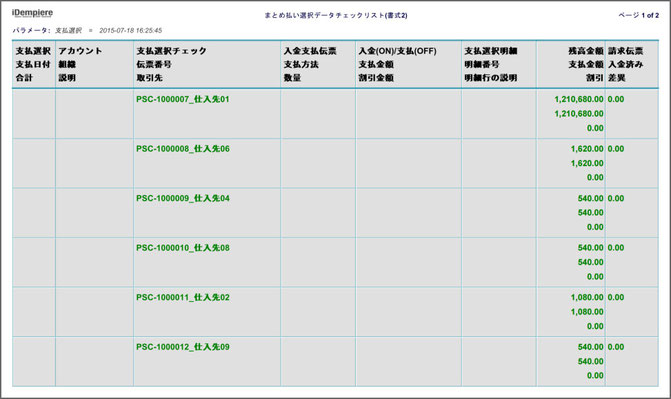The image size is (671, 399).
Task: Click the 割引 header under 残高金額
Action: (x=595, y=78)
